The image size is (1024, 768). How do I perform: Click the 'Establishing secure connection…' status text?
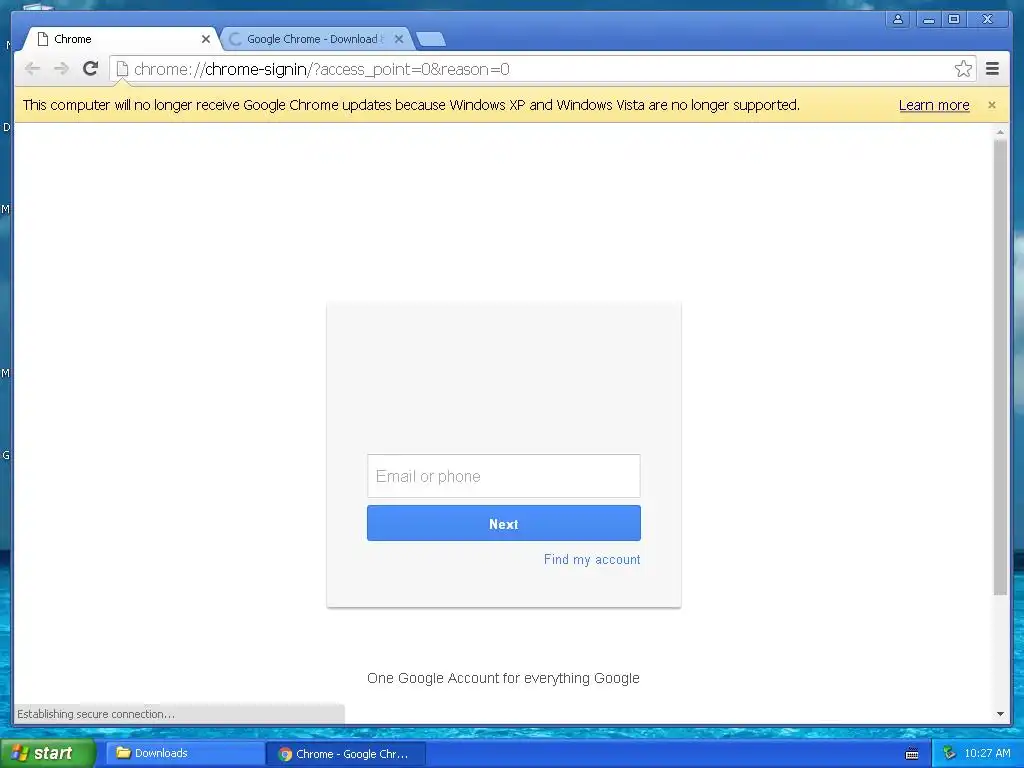tap(96, 714)
